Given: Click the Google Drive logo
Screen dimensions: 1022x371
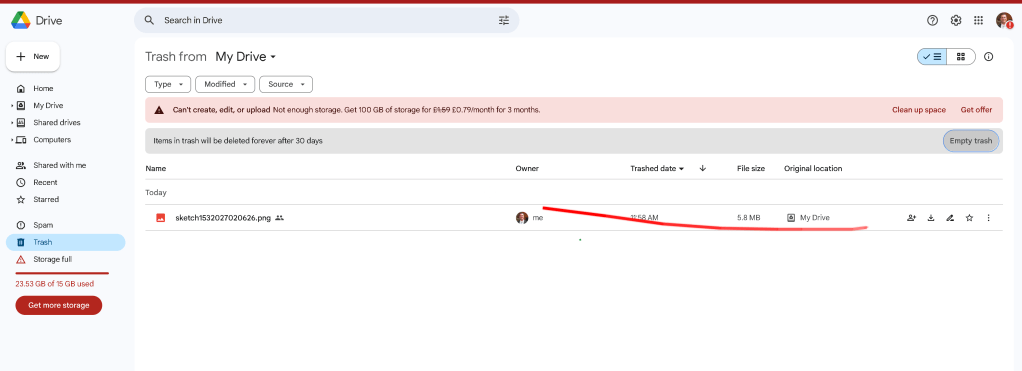Looking at the screenshot, I should [x=21, y=20].
